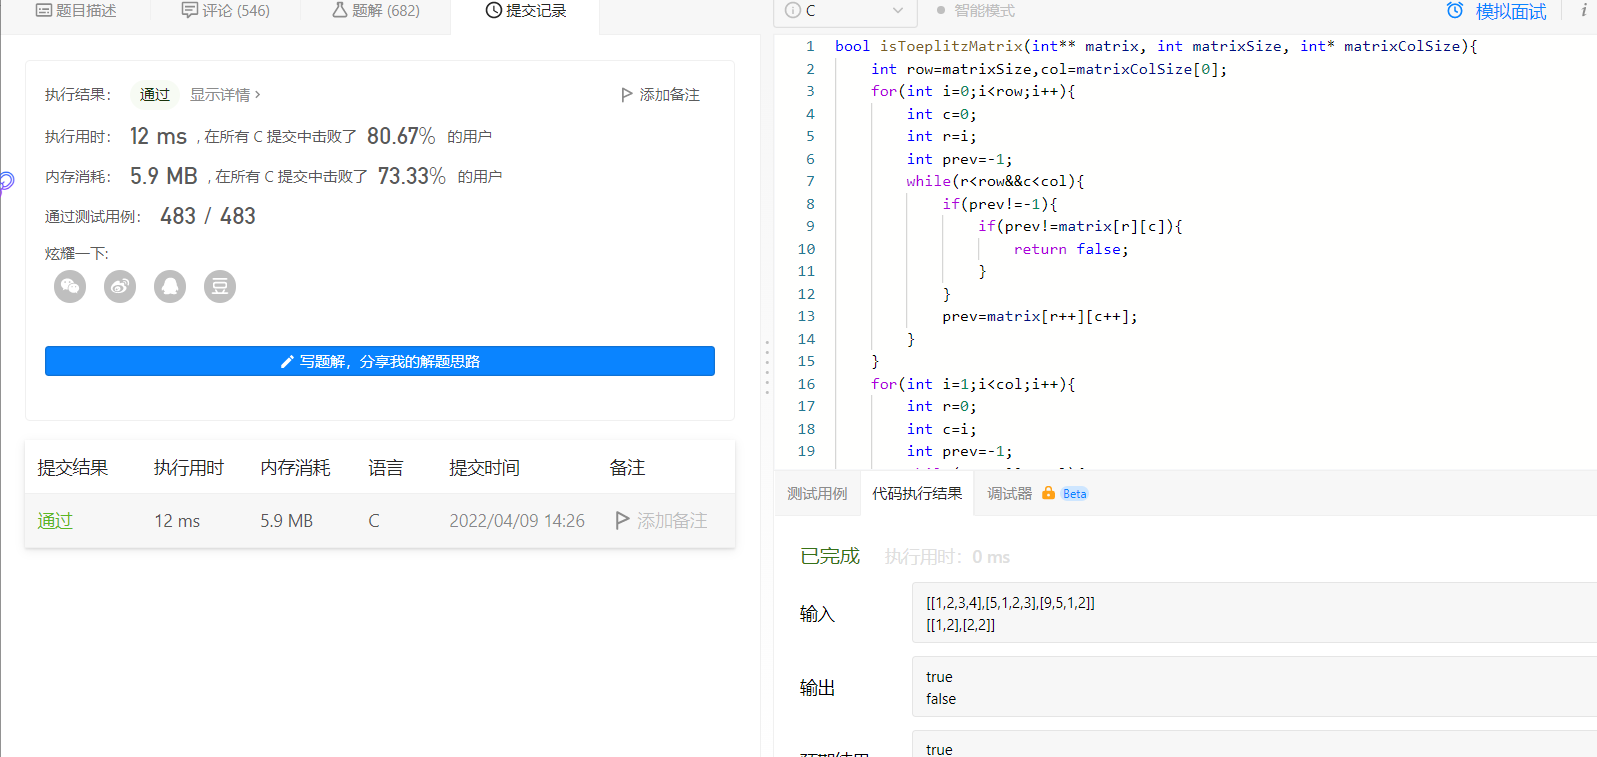Click the 输入 test input box
Image resolution: width=1597 pixels, height=757 pixels.
click(1254, 613)
